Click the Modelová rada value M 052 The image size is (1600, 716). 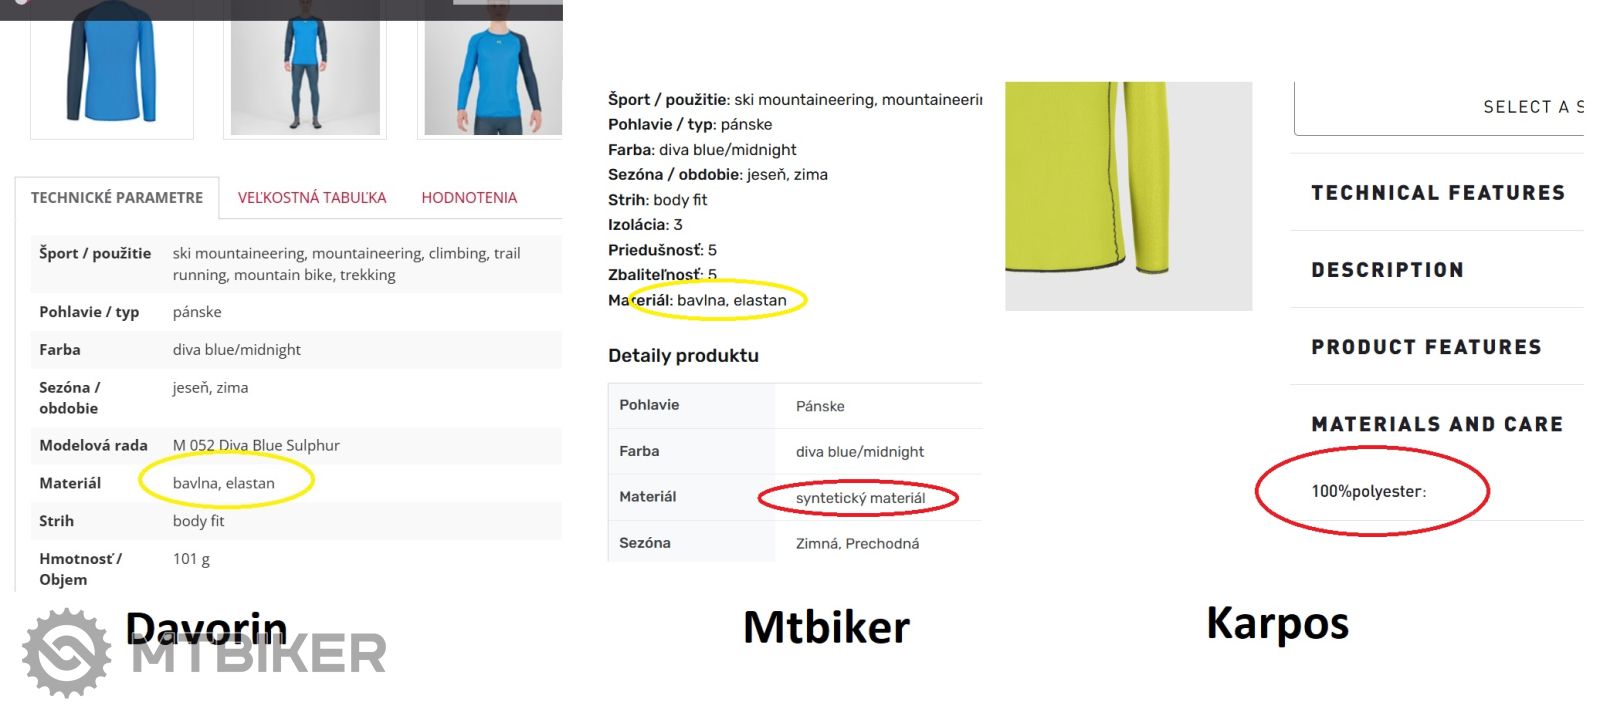pyautogui.click(x=256, y=445)
